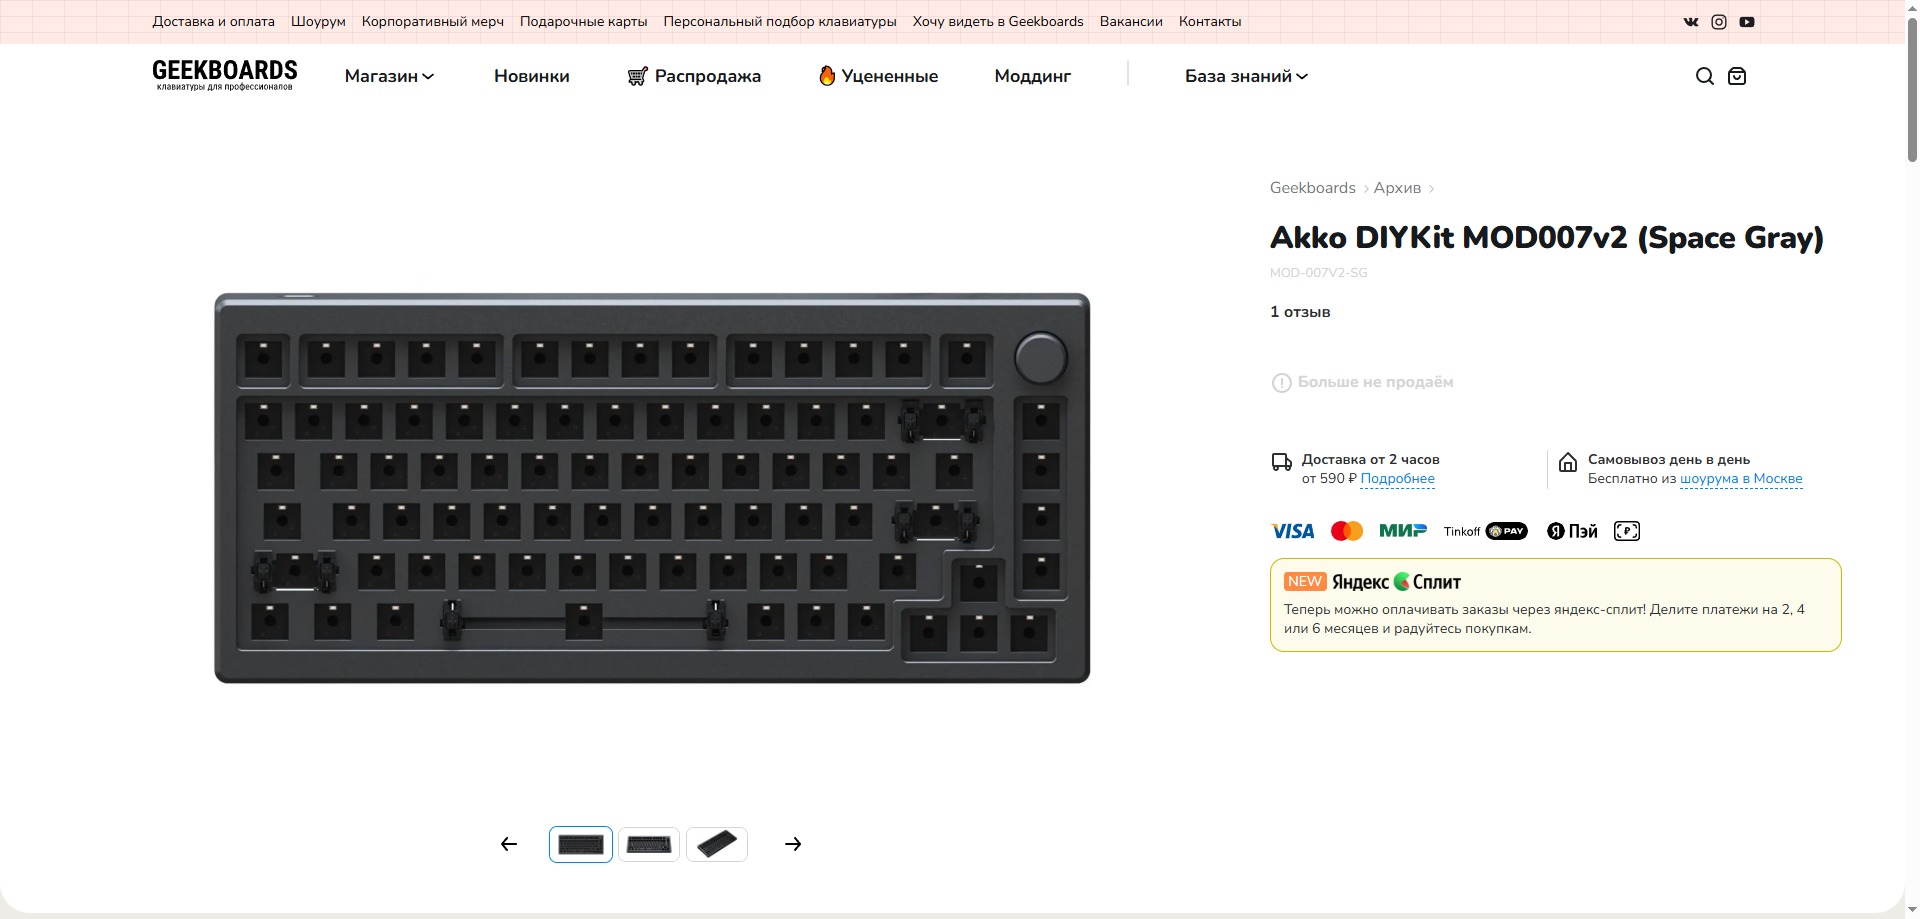Select the second keyboard thumbnail
The height and width of the screenshot is (919, 1920).
tap(649, 844)
